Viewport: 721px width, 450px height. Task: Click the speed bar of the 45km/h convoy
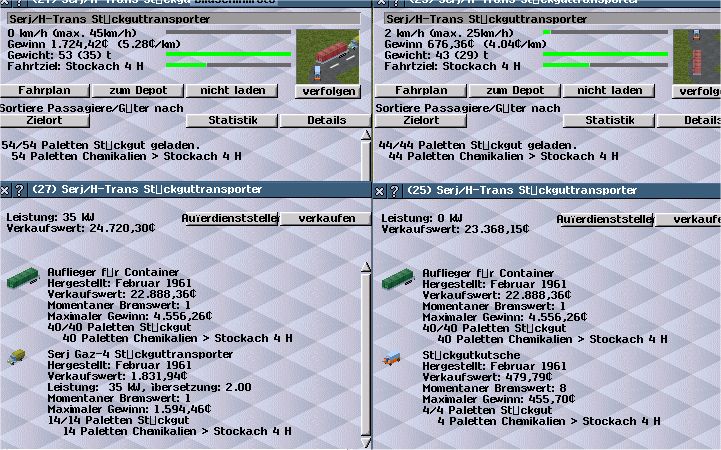click(228, 32)
